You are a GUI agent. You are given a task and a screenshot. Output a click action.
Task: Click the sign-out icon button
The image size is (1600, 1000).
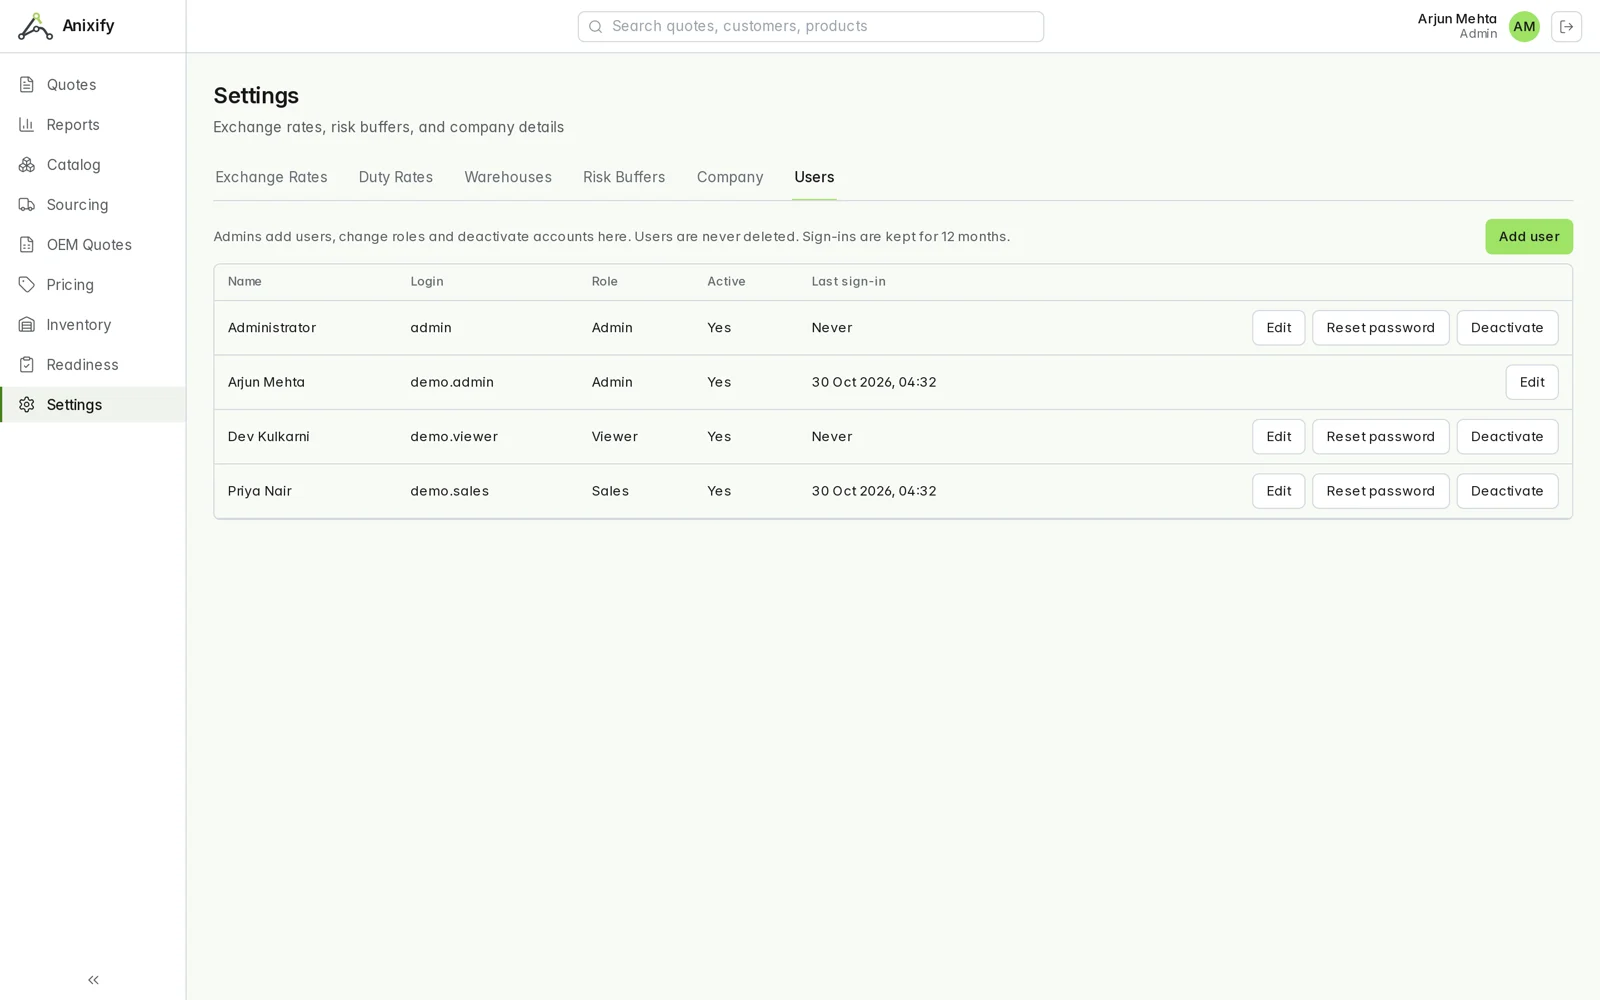coord(1567,27)
